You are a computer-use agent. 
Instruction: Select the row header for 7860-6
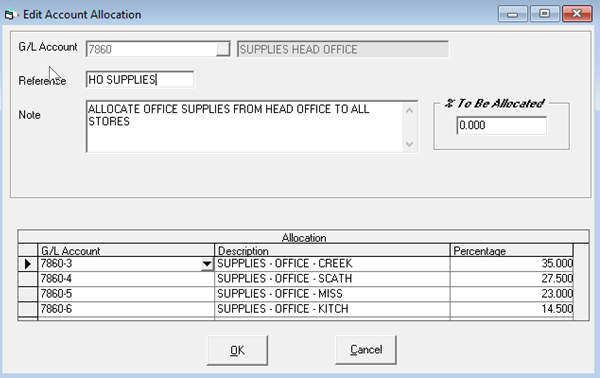tap(28, 309)
